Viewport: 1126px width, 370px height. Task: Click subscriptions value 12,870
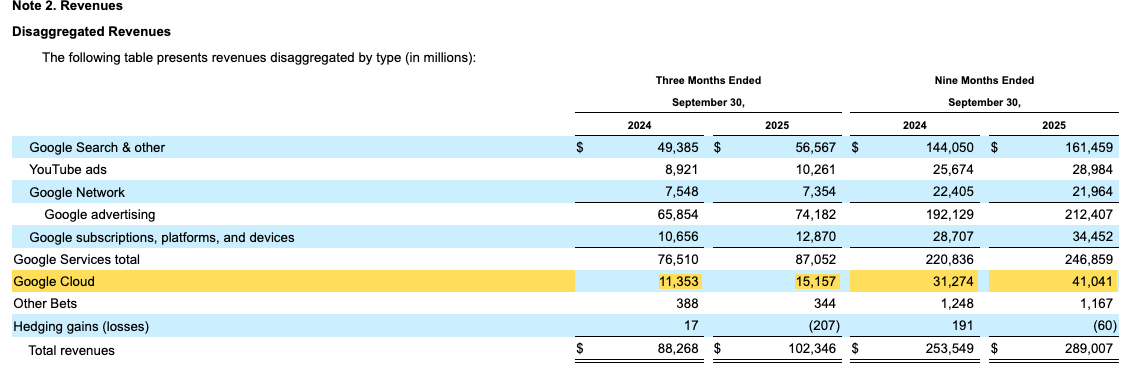click(x=816, y=236)
